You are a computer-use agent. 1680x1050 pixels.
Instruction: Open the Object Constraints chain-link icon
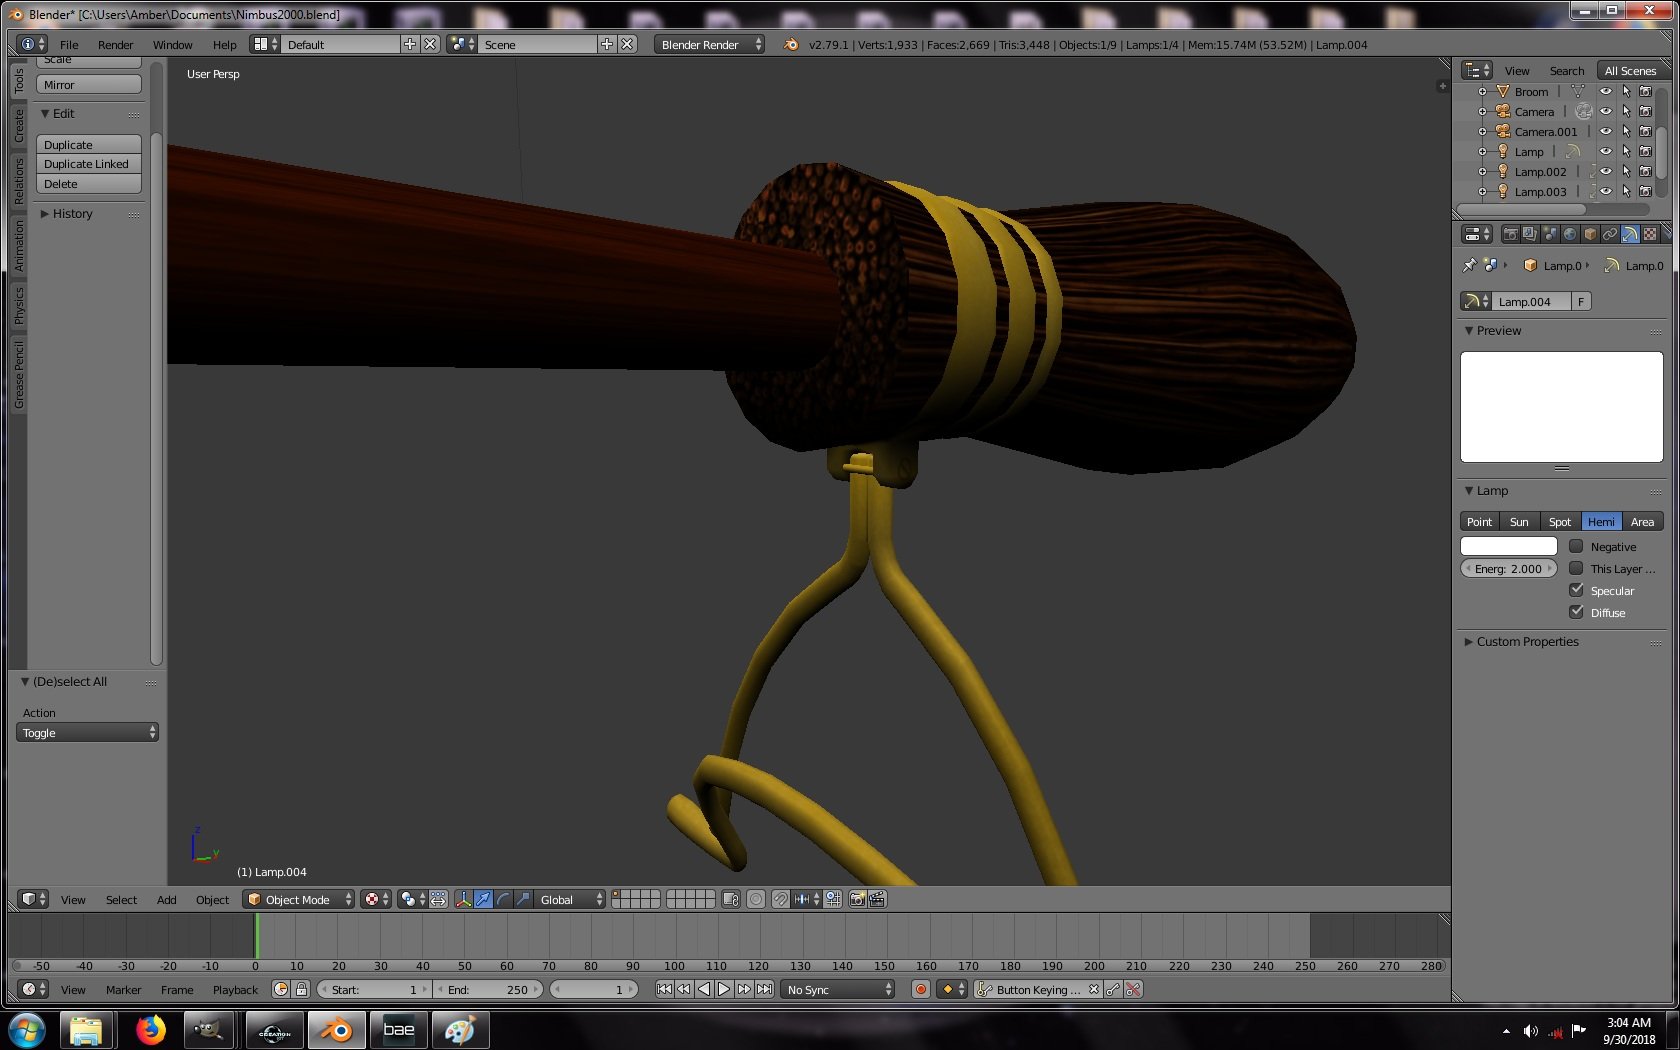tap(1610, 234)
